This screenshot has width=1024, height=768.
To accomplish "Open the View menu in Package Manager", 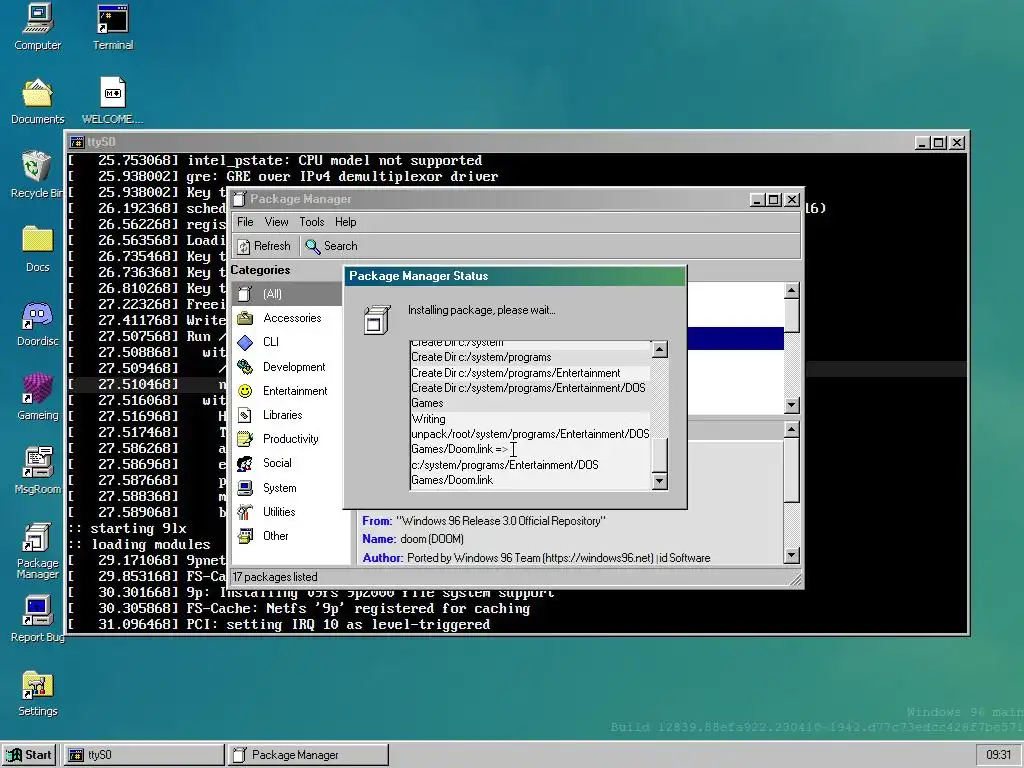I will tap(276, 222).
